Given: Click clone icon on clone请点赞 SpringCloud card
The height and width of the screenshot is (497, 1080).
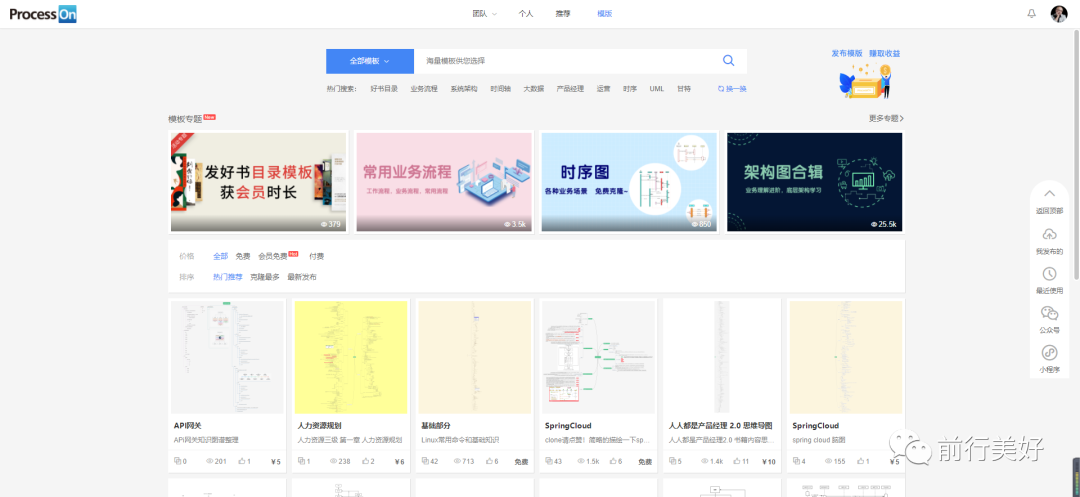Looking at the screenshot, I should 548,461.
